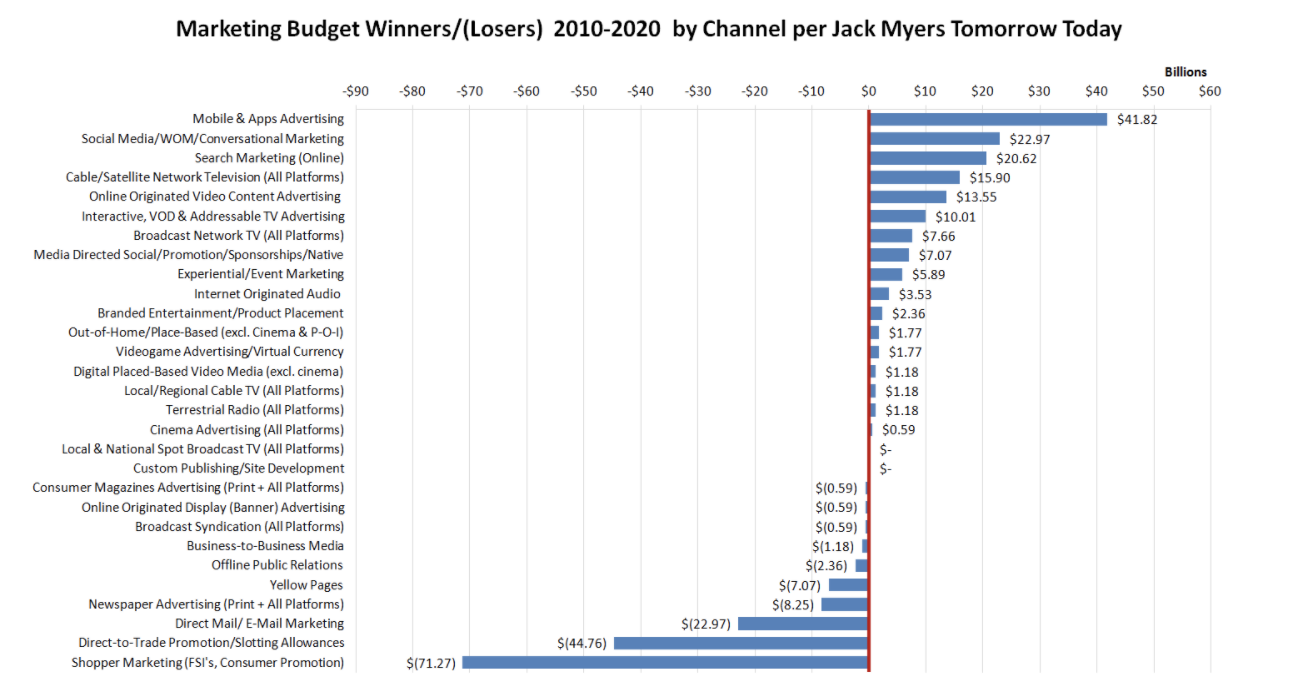The width and height of the screenshot is (1298, 700).
Task: Click the chart title text
Action: coord(648,29)
